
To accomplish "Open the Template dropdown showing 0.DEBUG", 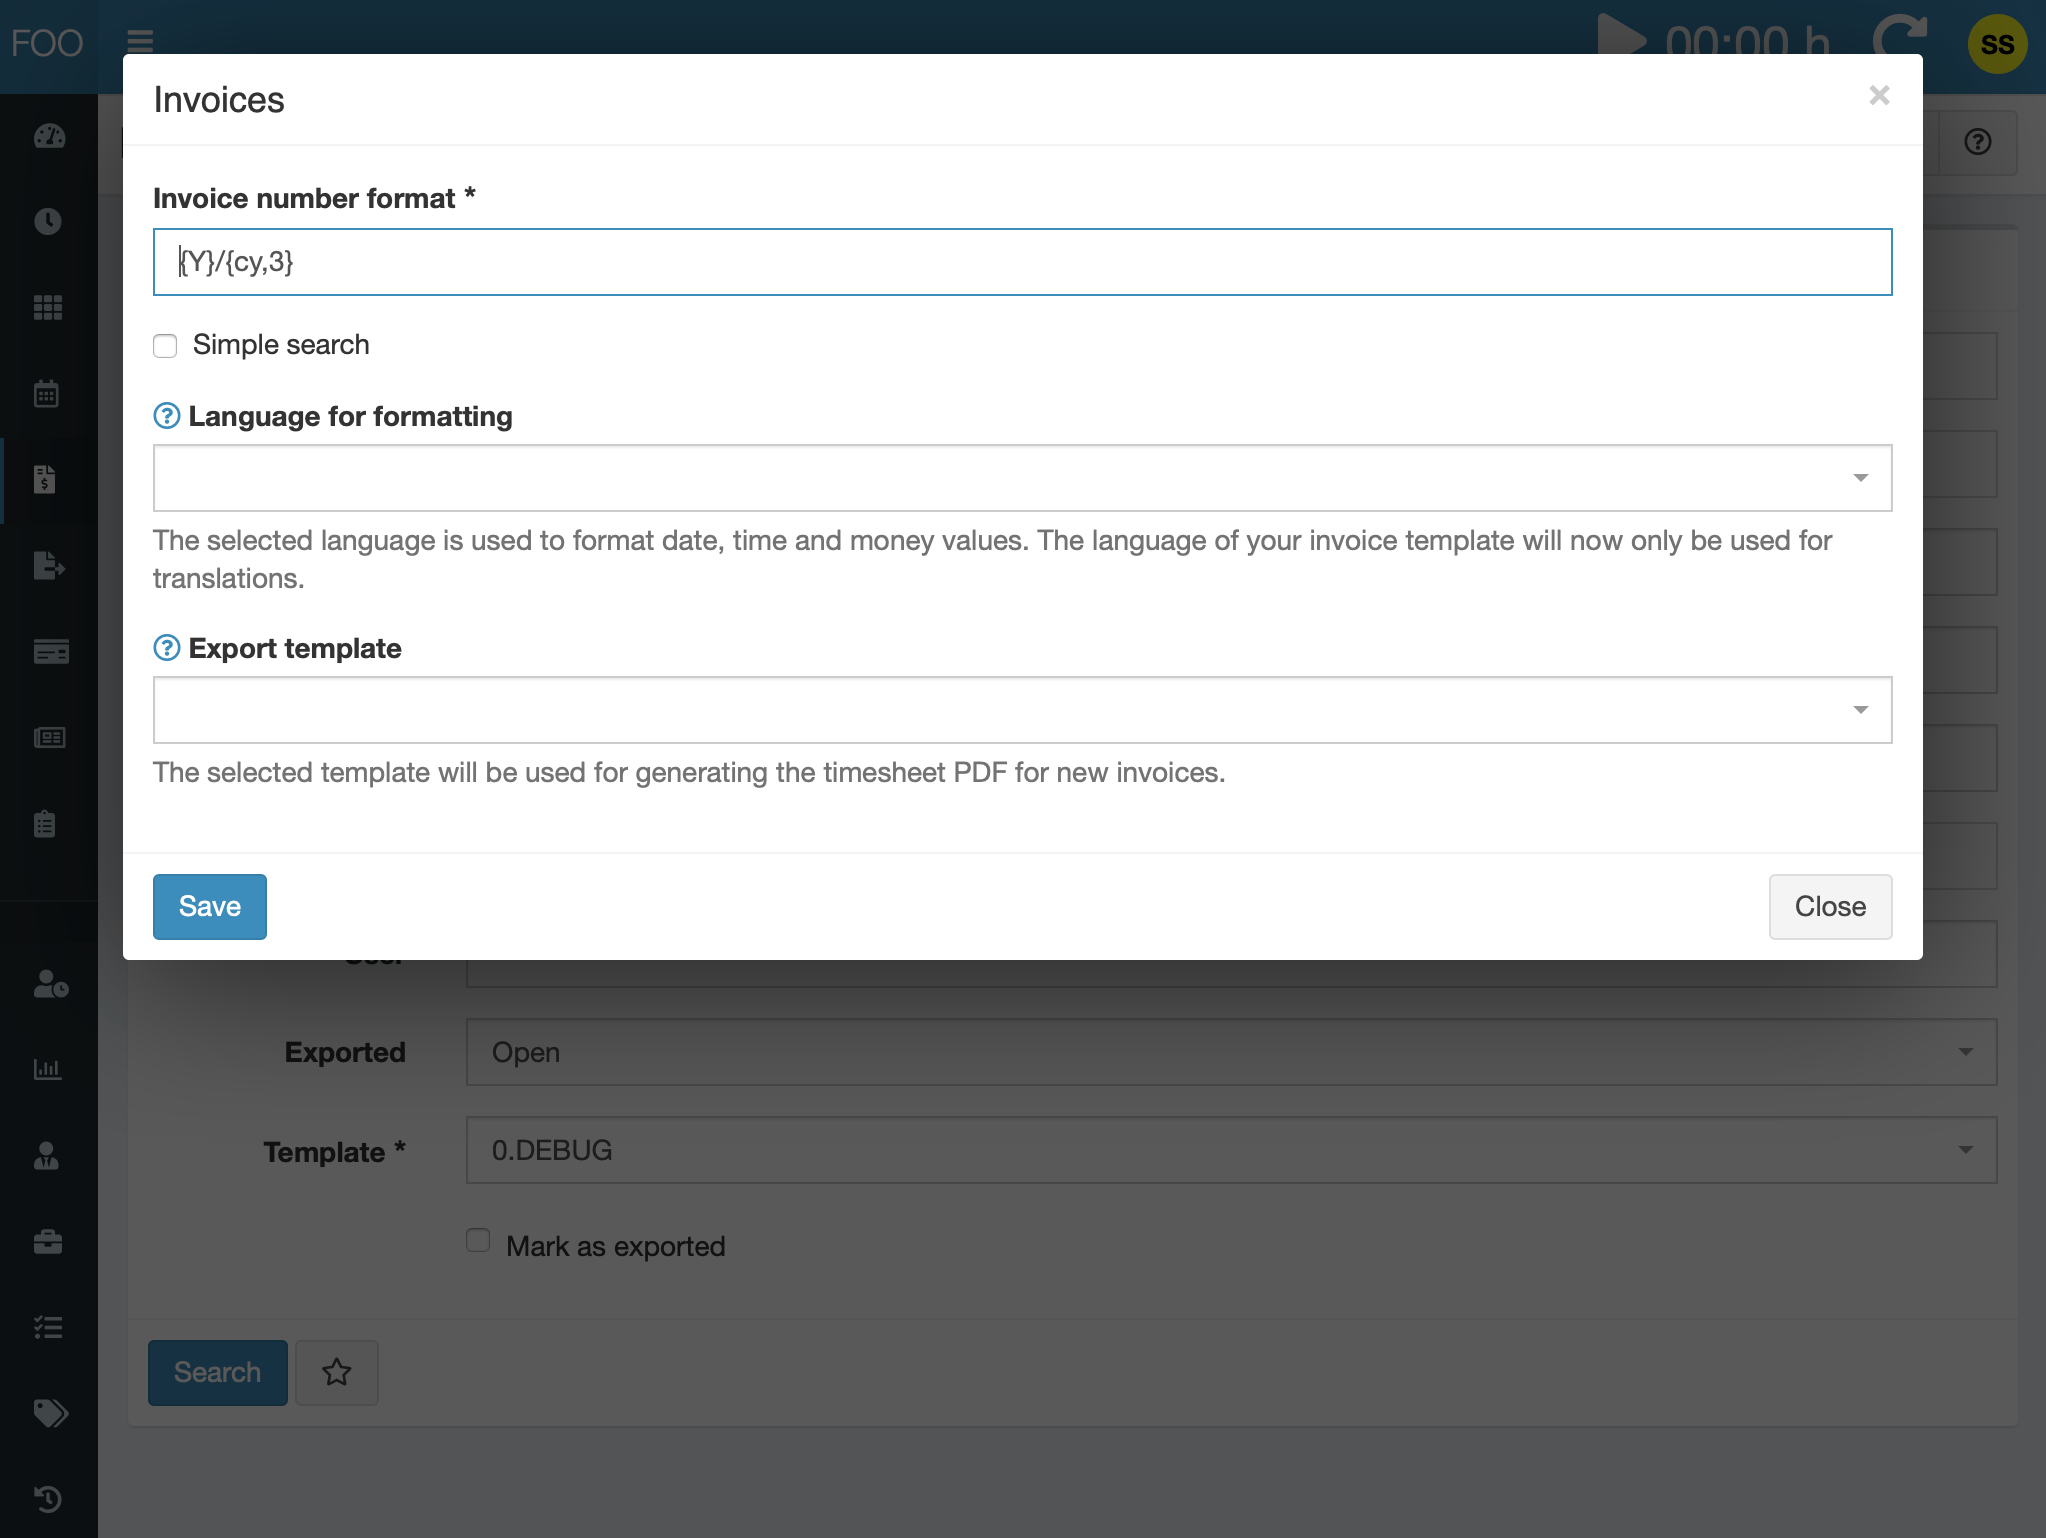I will (1231, 1150).
